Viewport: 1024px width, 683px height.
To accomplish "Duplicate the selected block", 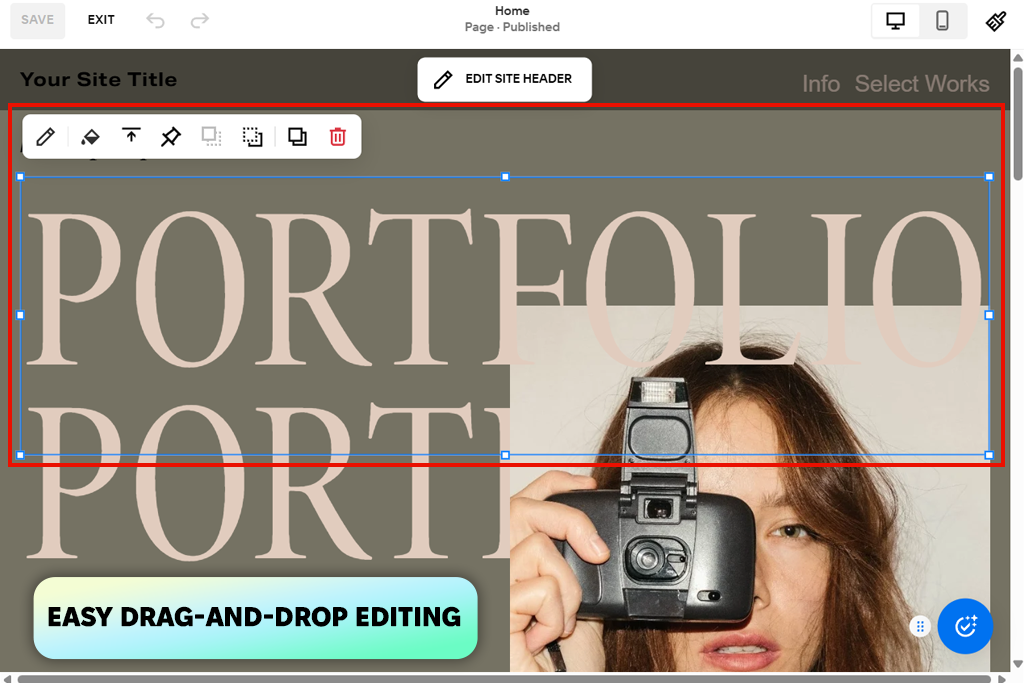I will point(297,136).
